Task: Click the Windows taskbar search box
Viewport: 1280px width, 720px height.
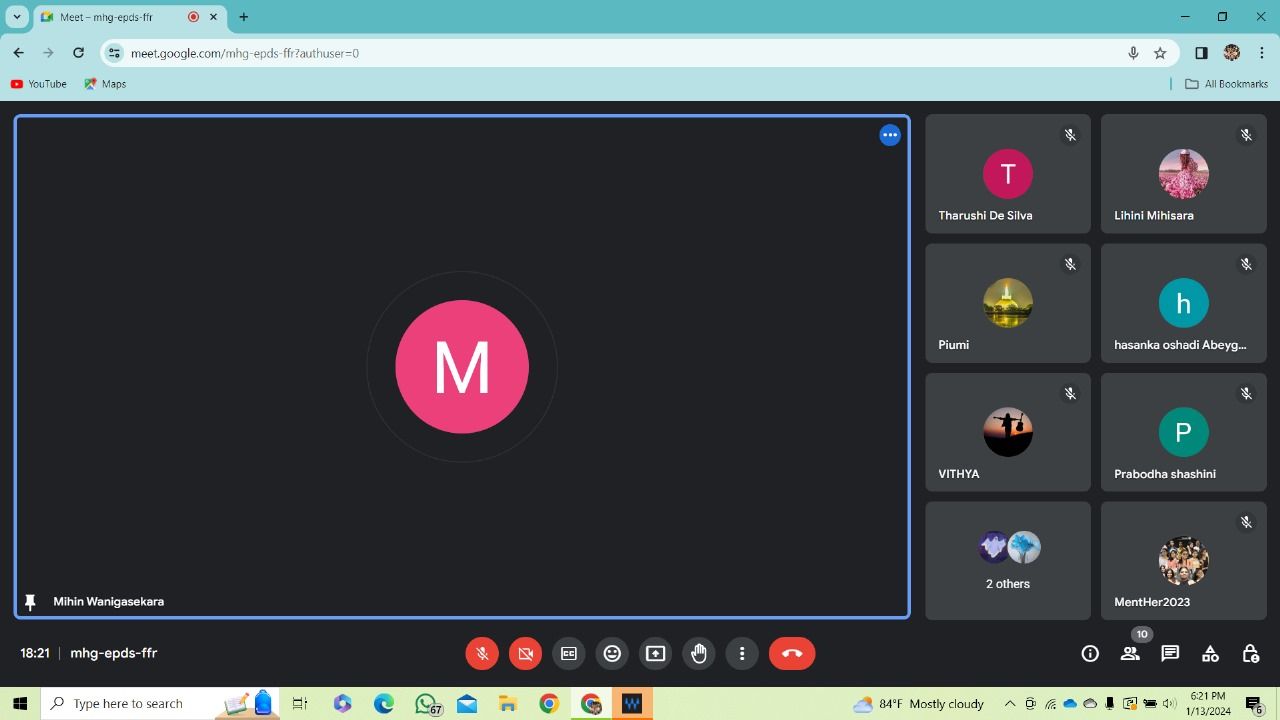Action: click(x=128, y=703)
